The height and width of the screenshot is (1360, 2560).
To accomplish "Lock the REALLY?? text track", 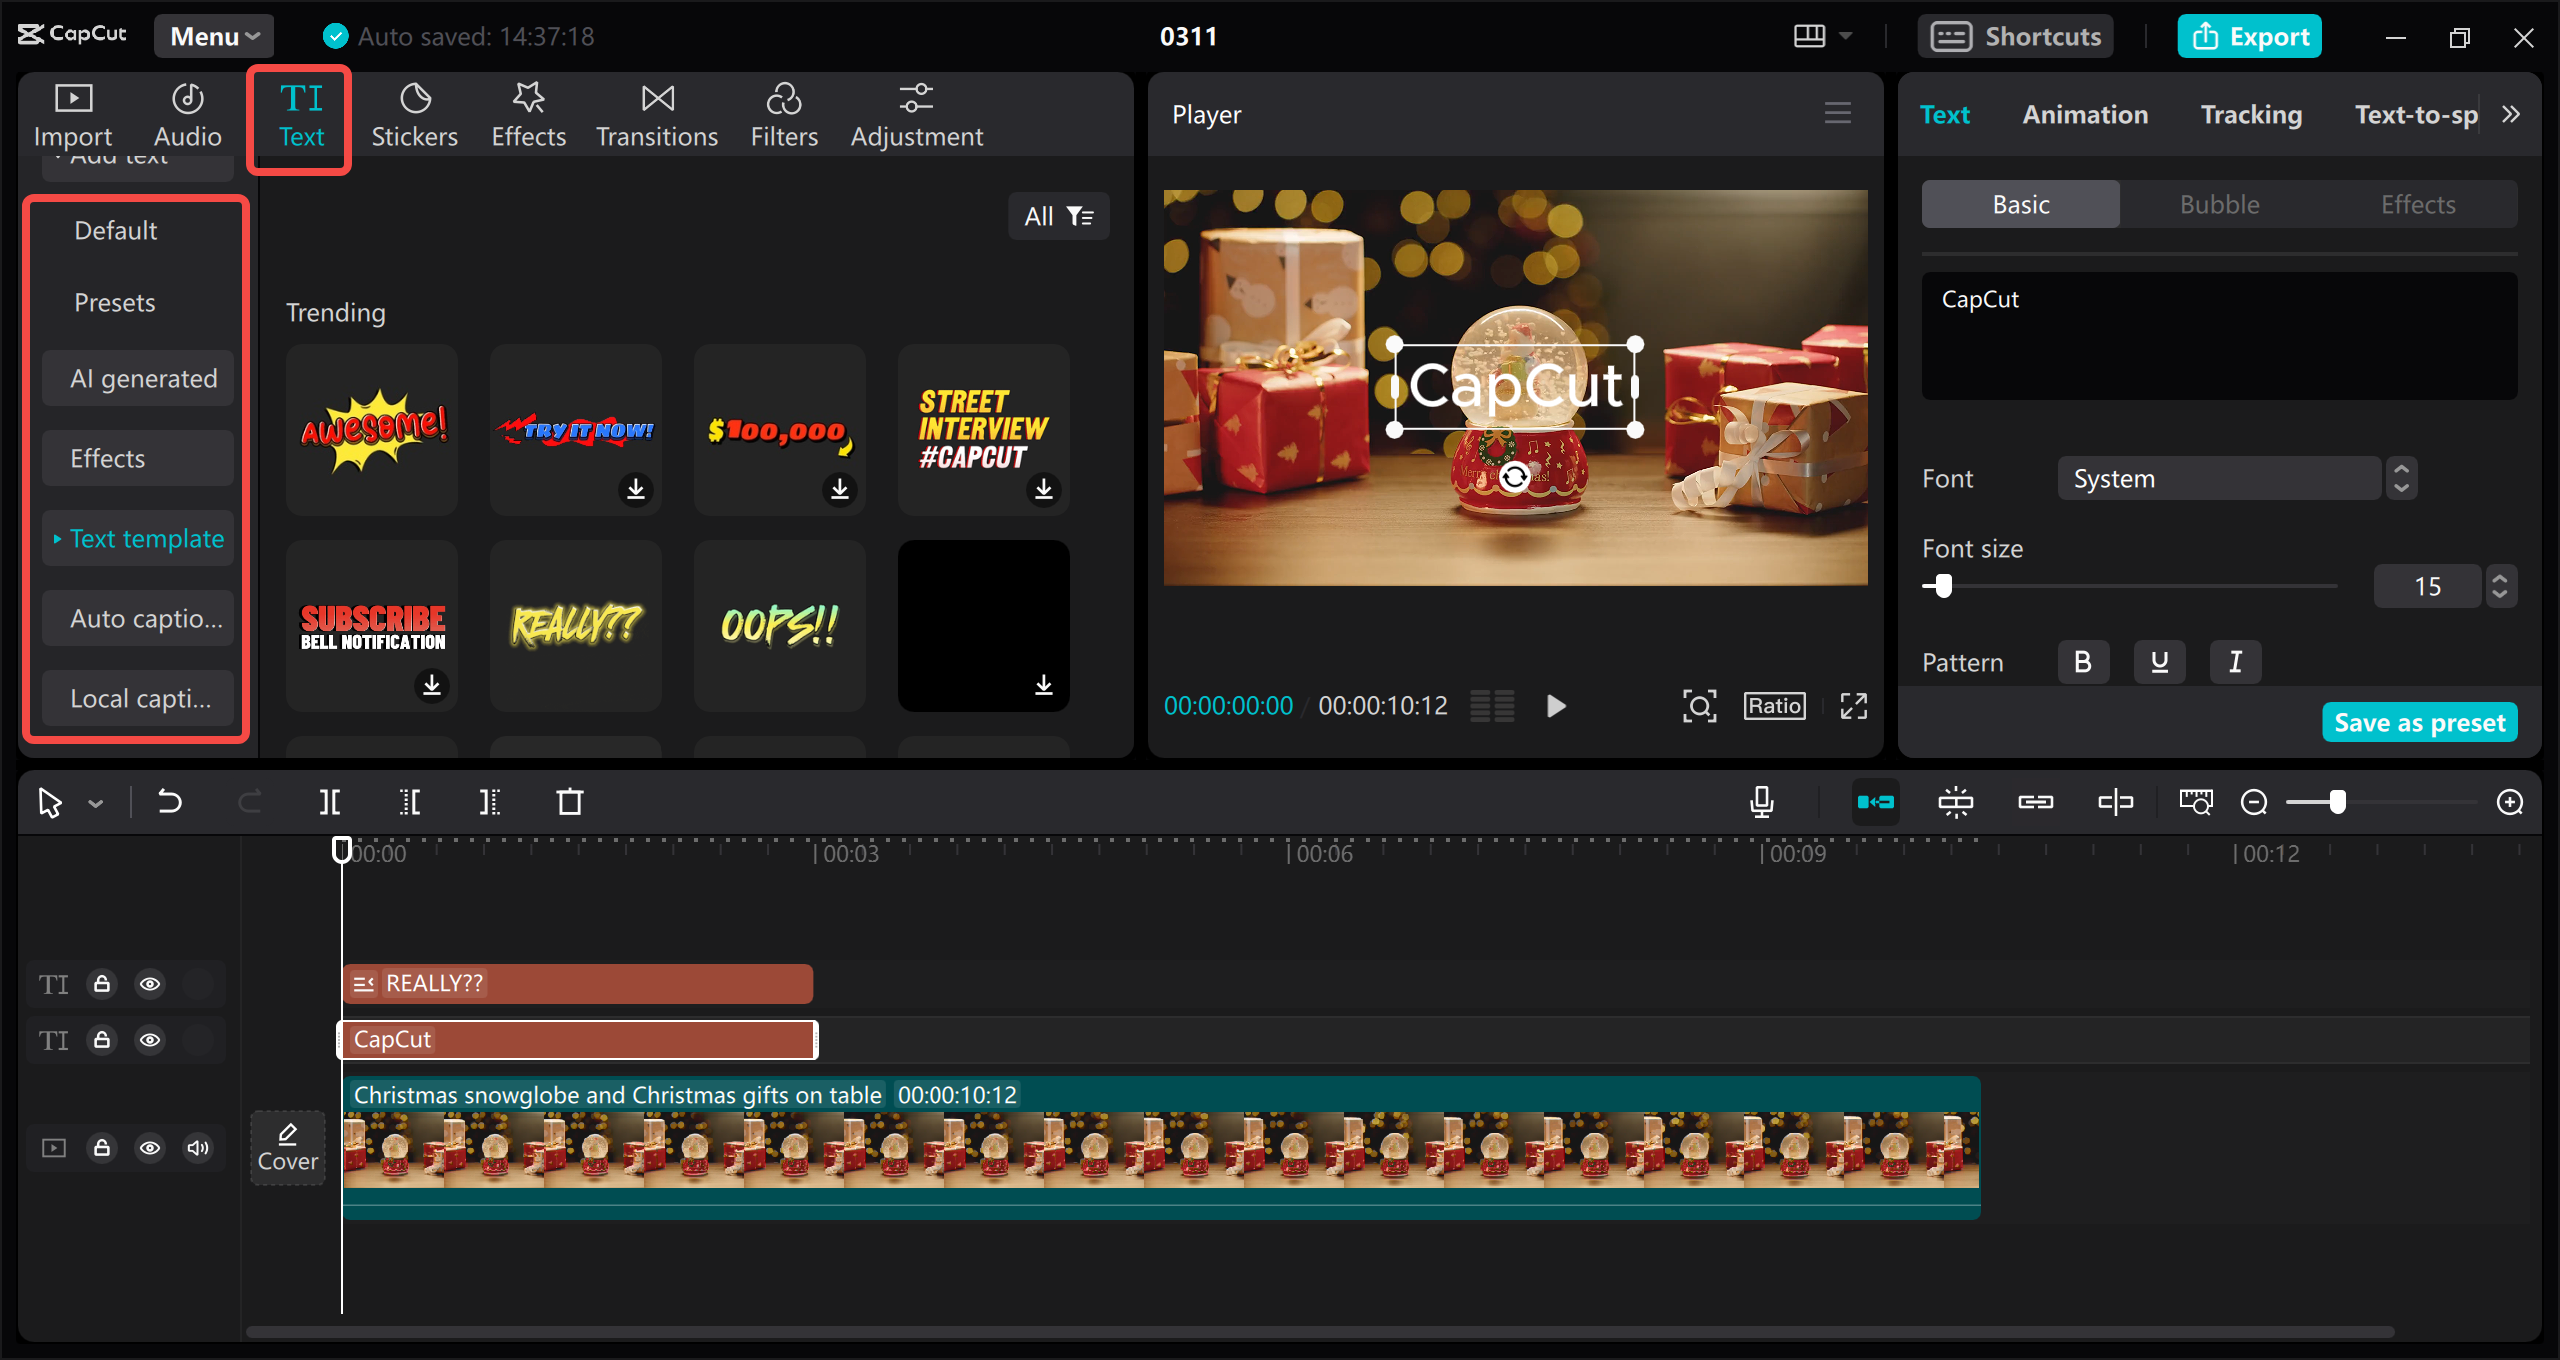I will (102, 984).
